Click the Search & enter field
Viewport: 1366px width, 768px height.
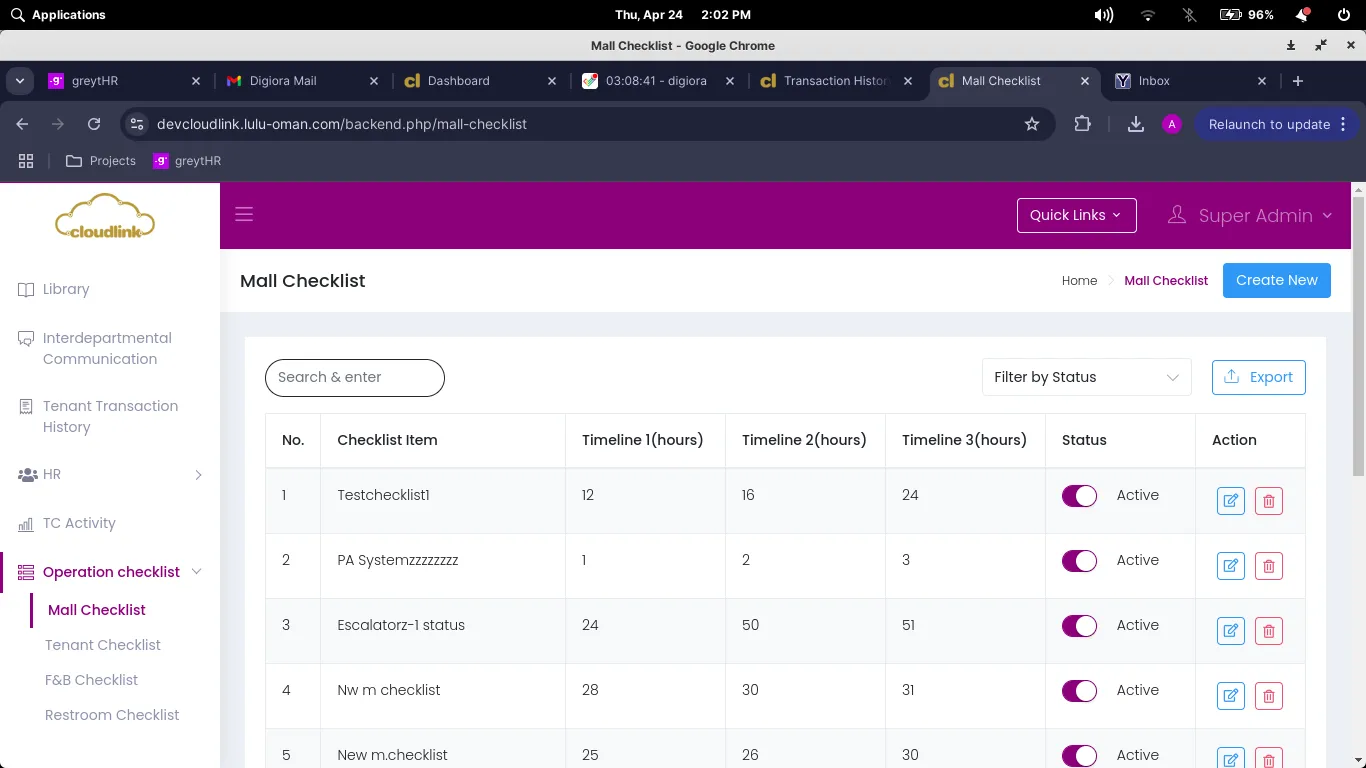point(354,377)
